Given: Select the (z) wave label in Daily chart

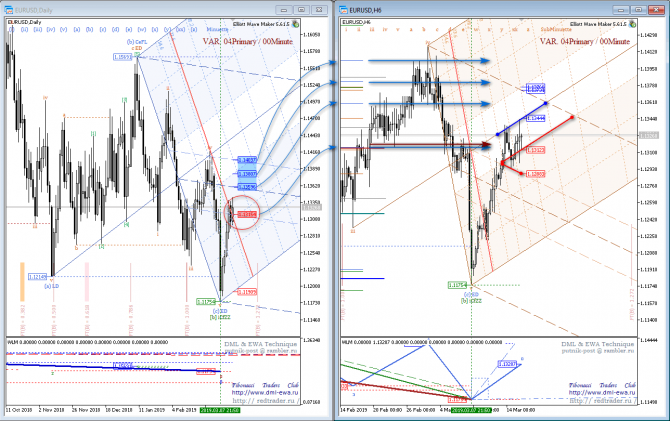Looking at the screenshot, I should tap(194, 29).
